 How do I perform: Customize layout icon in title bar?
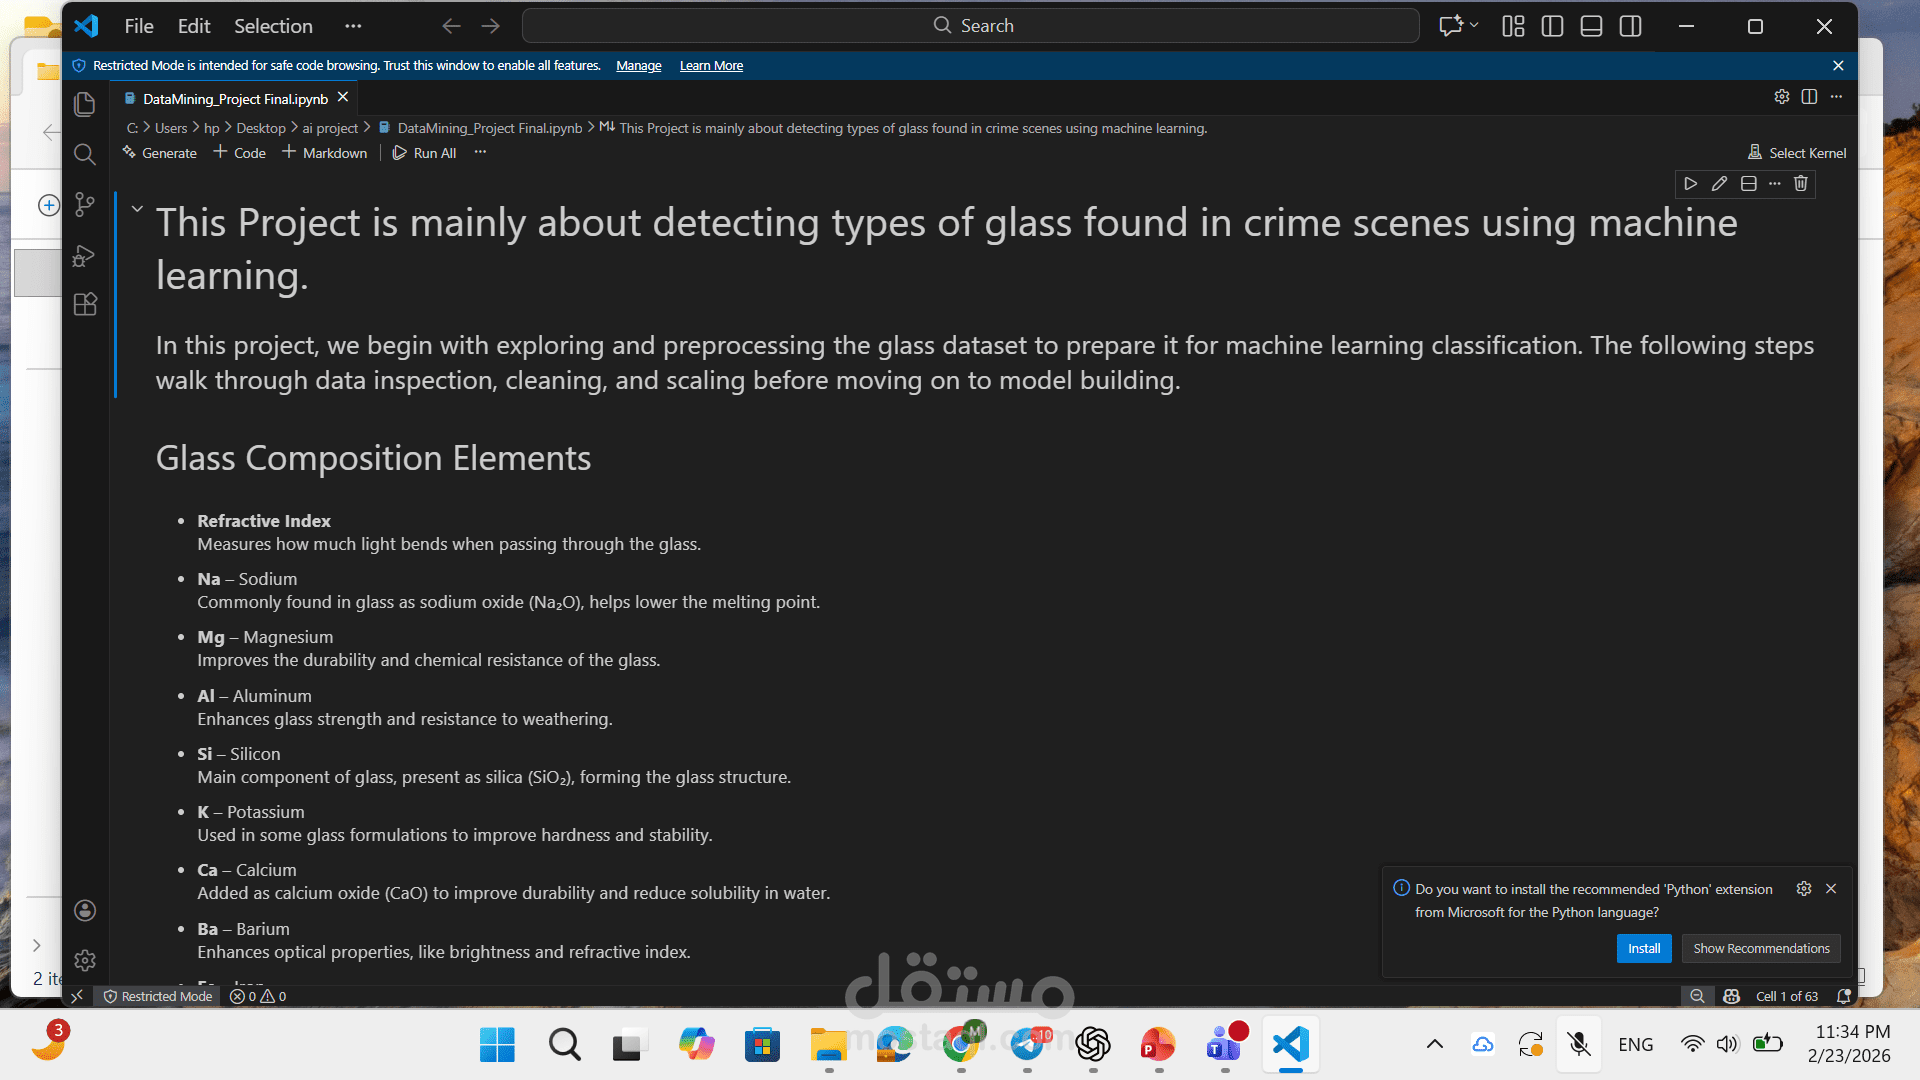pyautogui.click(x=1513, y=26)
